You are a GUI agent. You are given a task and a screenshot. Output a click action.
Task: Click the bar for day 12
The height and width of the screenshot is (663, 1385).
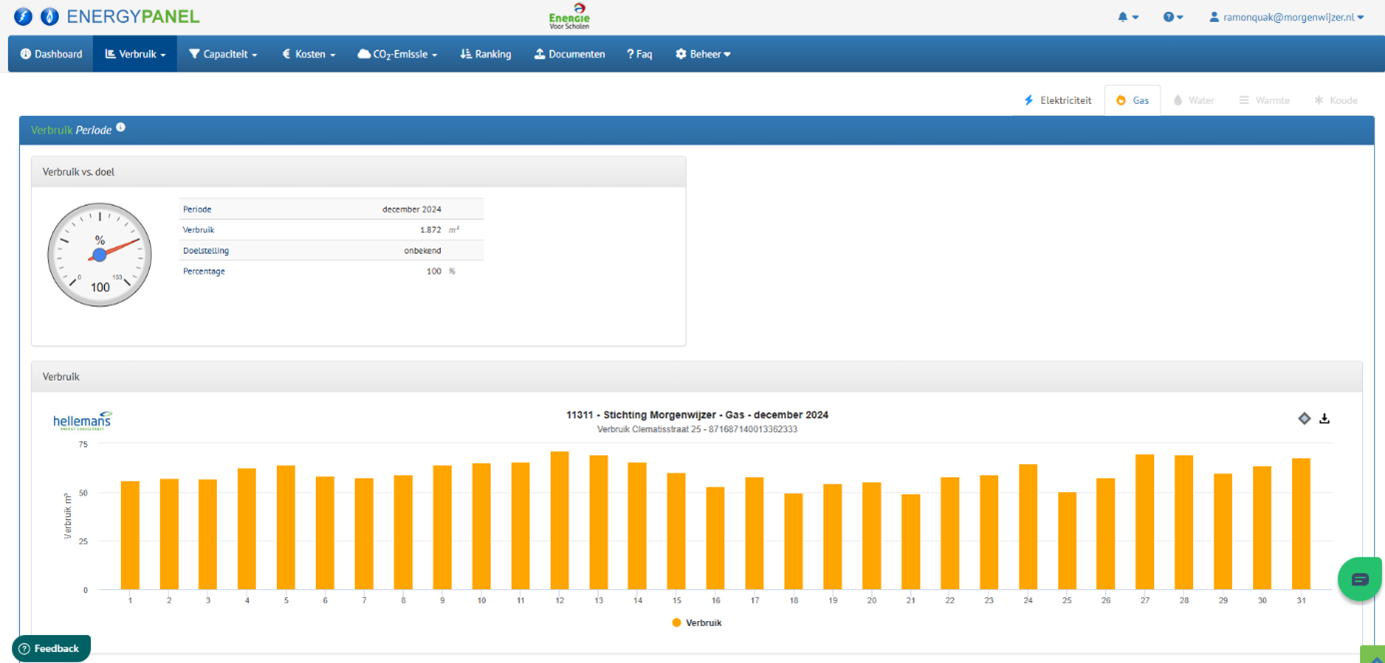click(560, 520)
